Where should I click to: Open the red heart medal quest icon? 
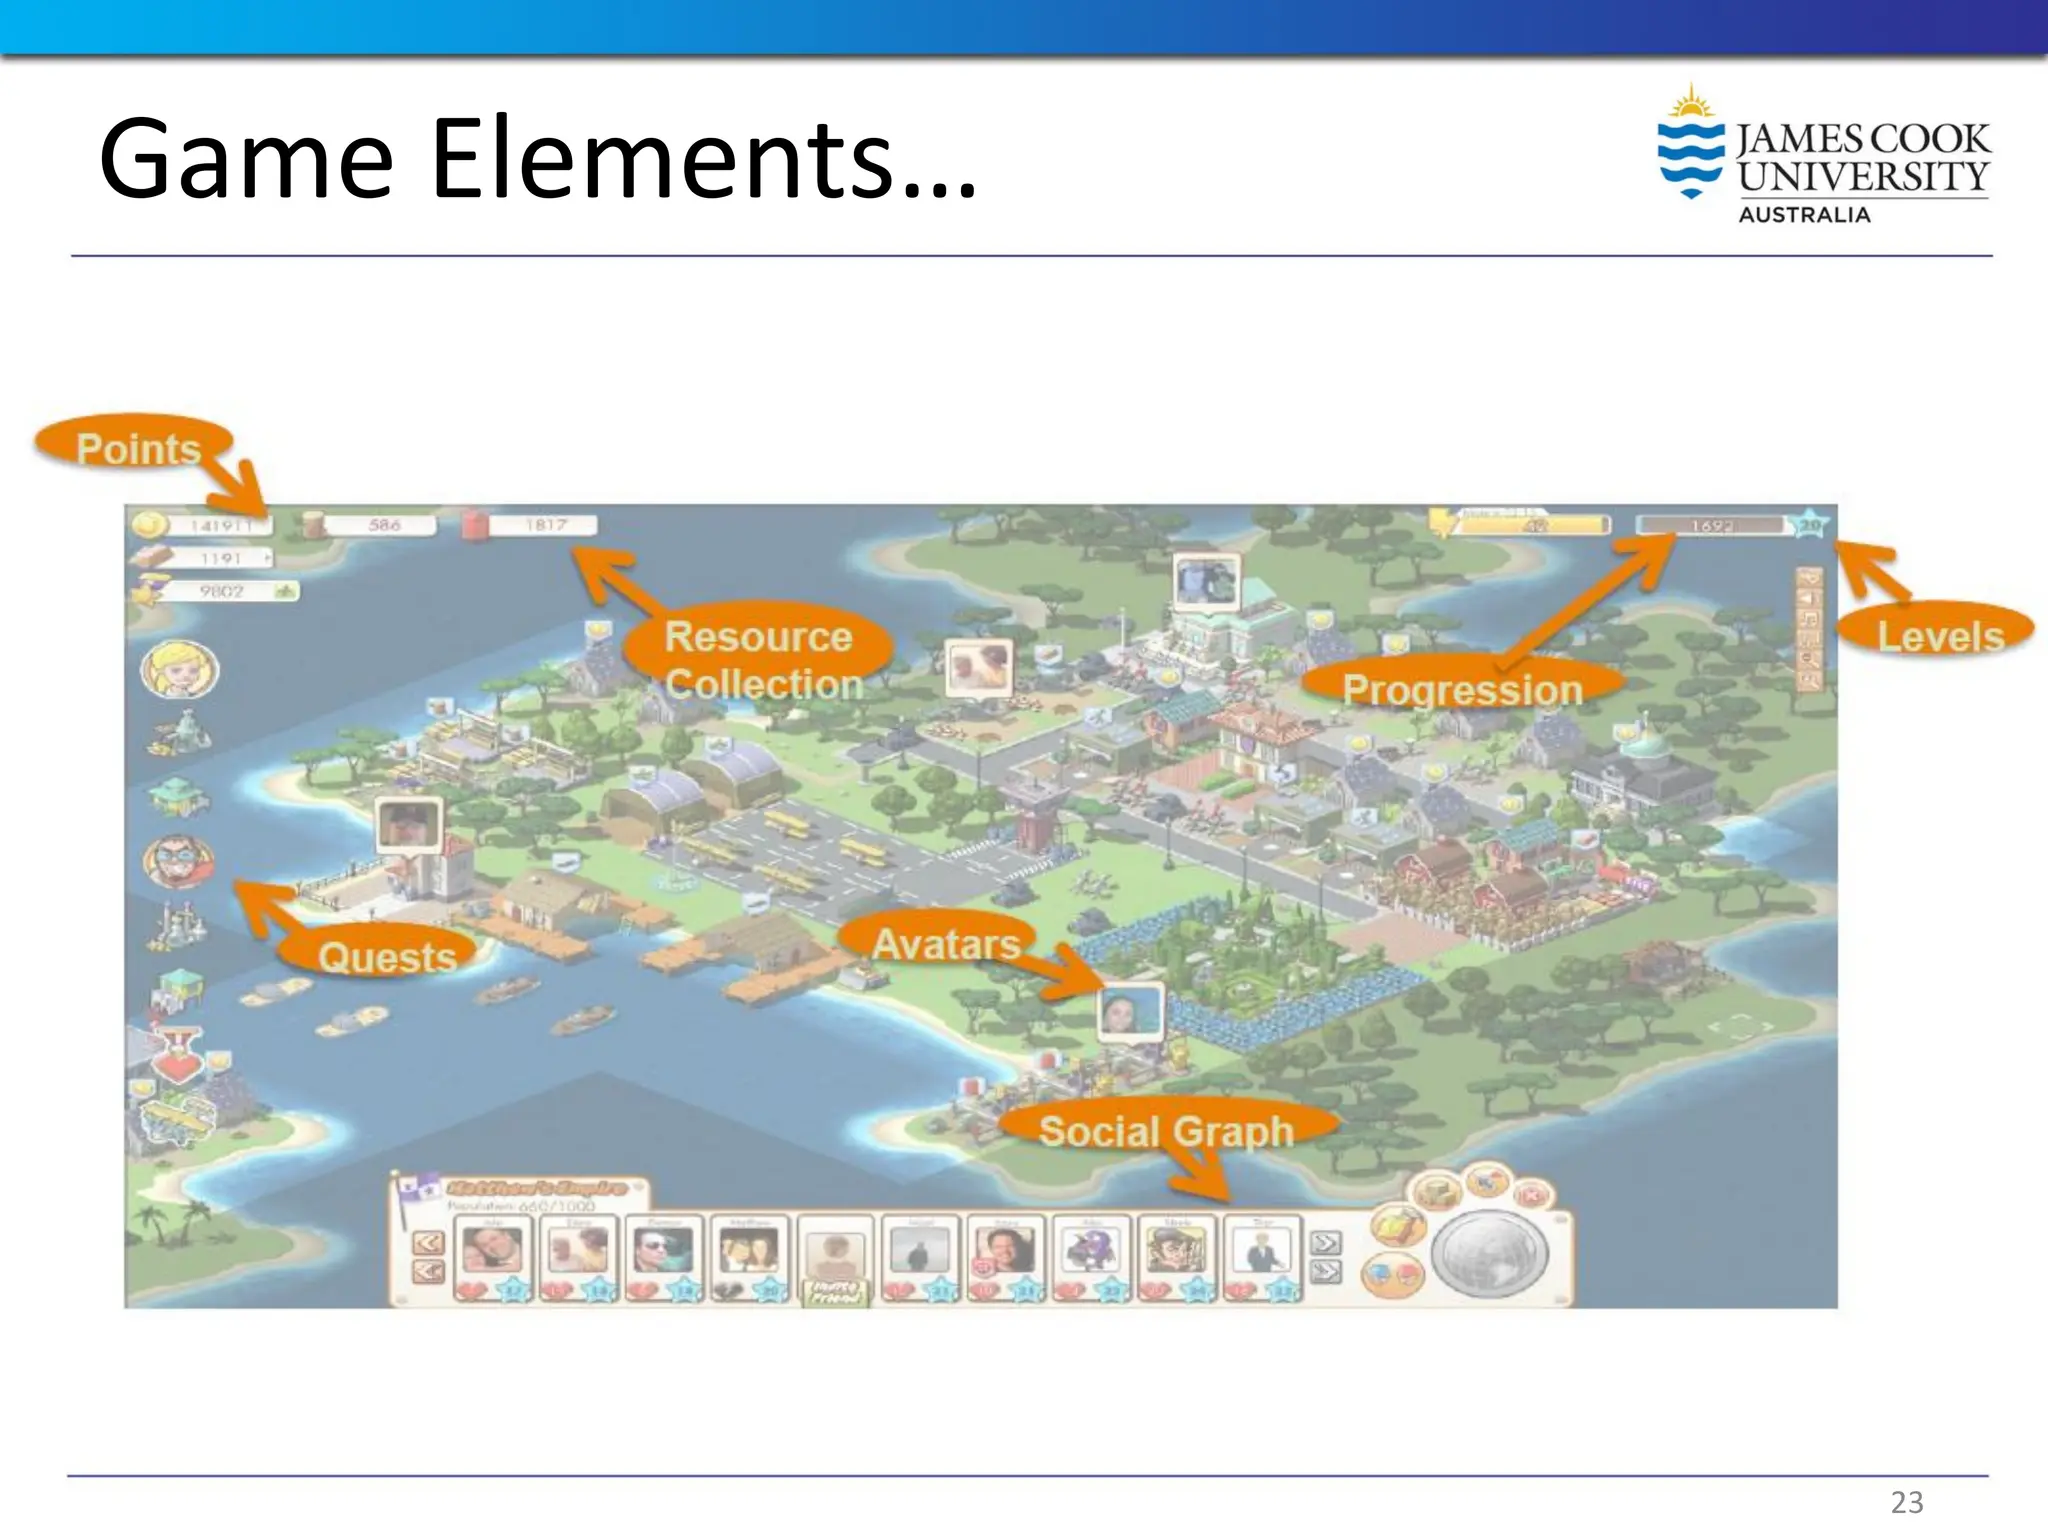pos(178,1057)
